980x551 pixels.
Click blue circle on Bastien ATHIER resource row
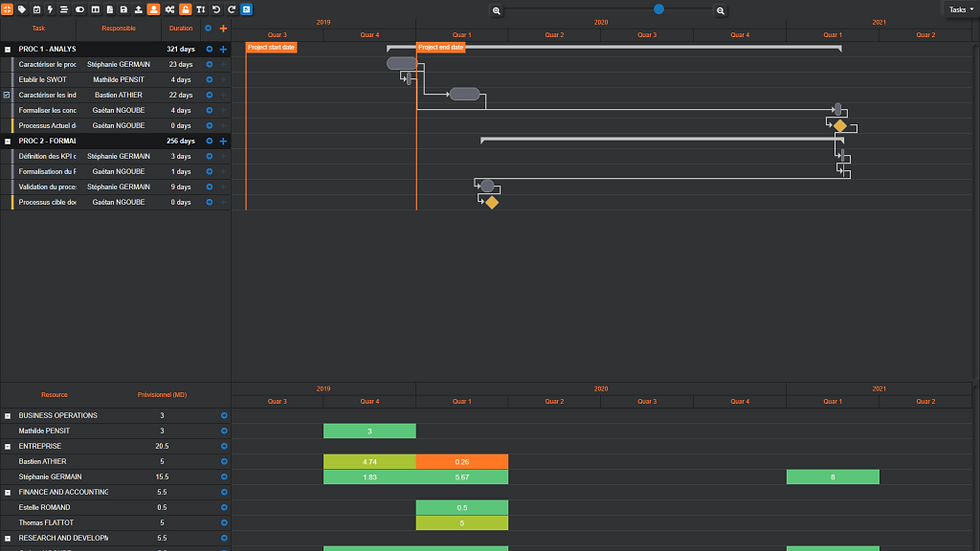(x=224, y=462)
